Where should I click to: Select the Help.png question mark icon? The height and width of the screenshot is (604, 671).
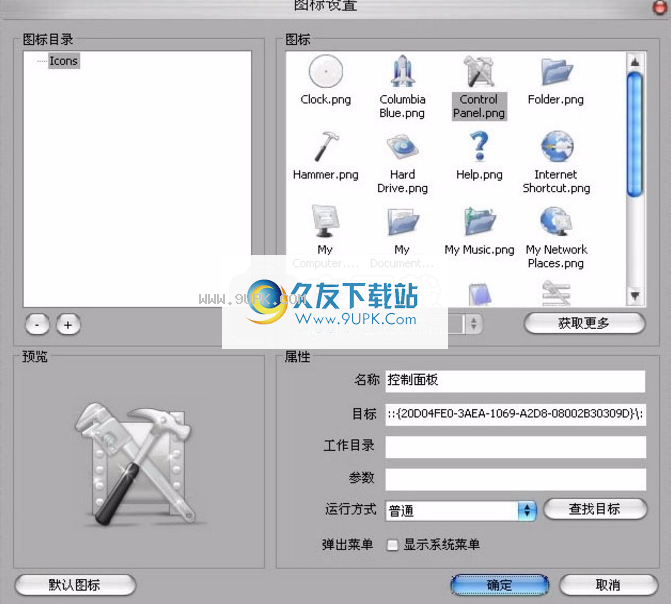[x=479, y=146]
